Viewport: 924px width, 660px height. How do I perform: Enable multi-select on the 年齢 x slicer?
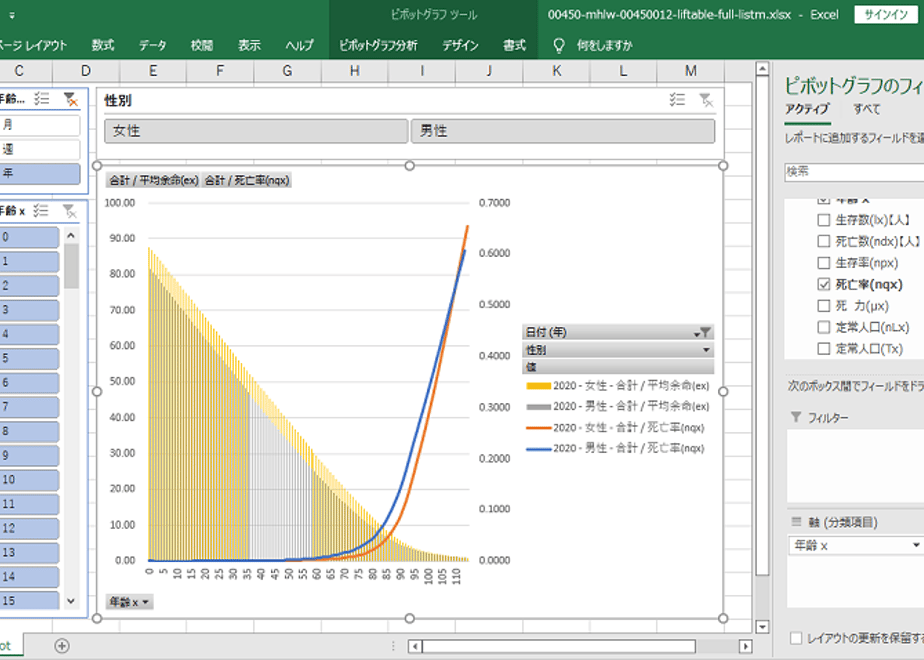42,210
